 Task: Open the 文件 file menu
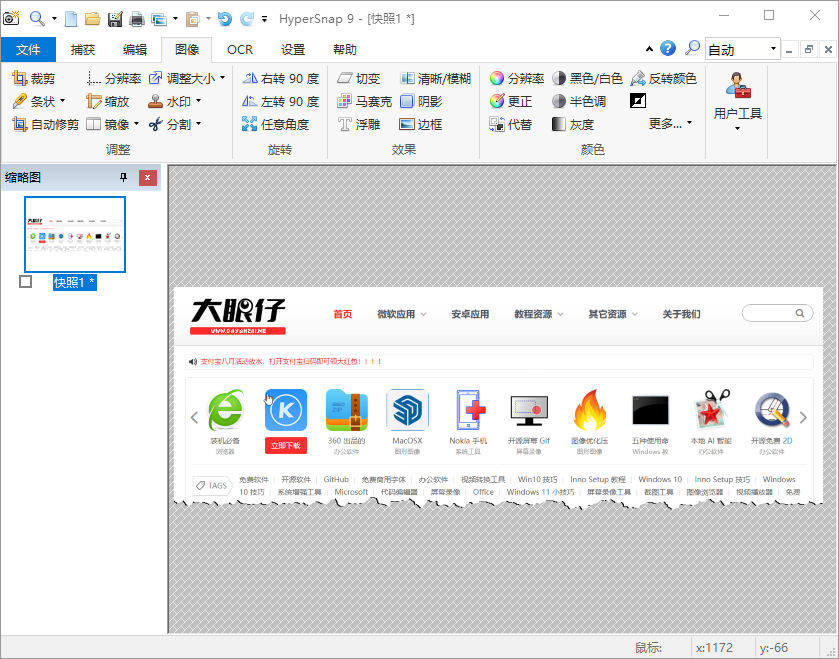(x=29, y=49)
